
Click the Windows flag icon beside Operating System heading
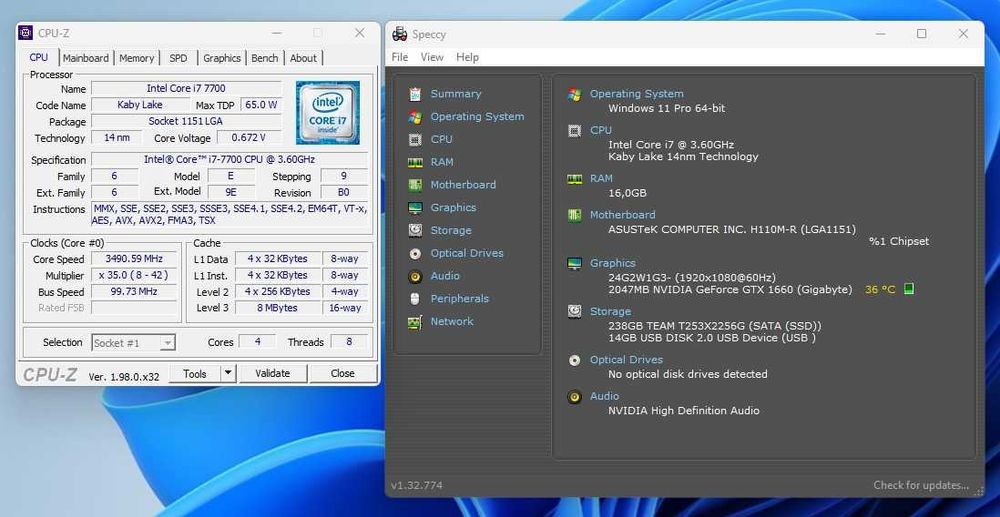(575, 94)
